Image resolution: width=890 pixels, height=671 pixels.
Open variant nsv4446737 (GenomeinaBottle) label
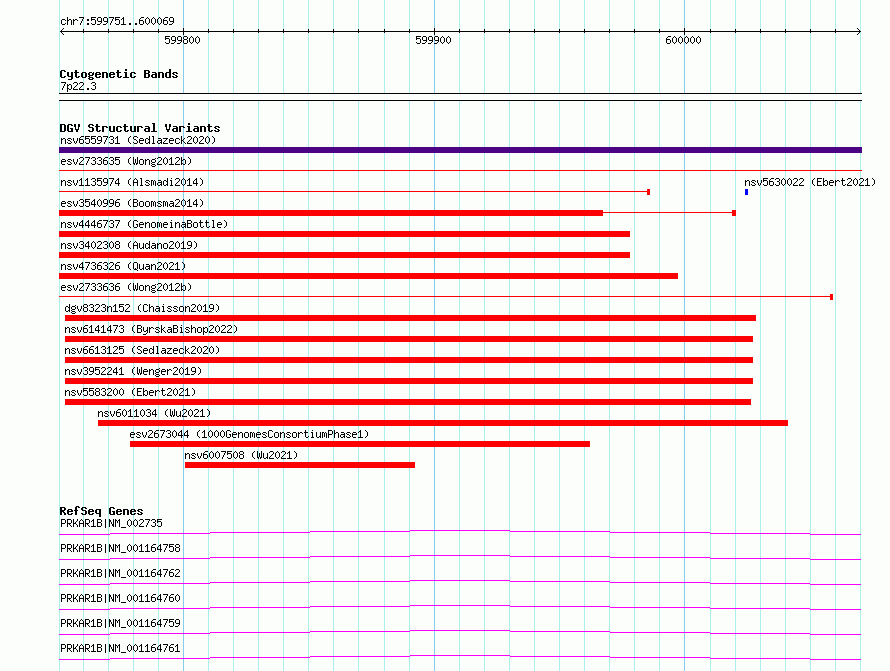click(x=144, y=224)
